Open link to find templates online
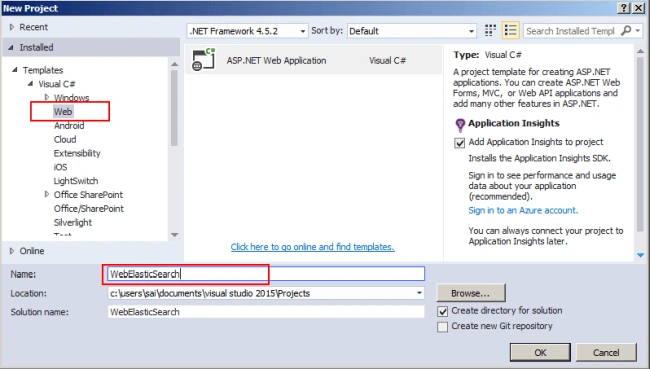 (x=313, y=247)
